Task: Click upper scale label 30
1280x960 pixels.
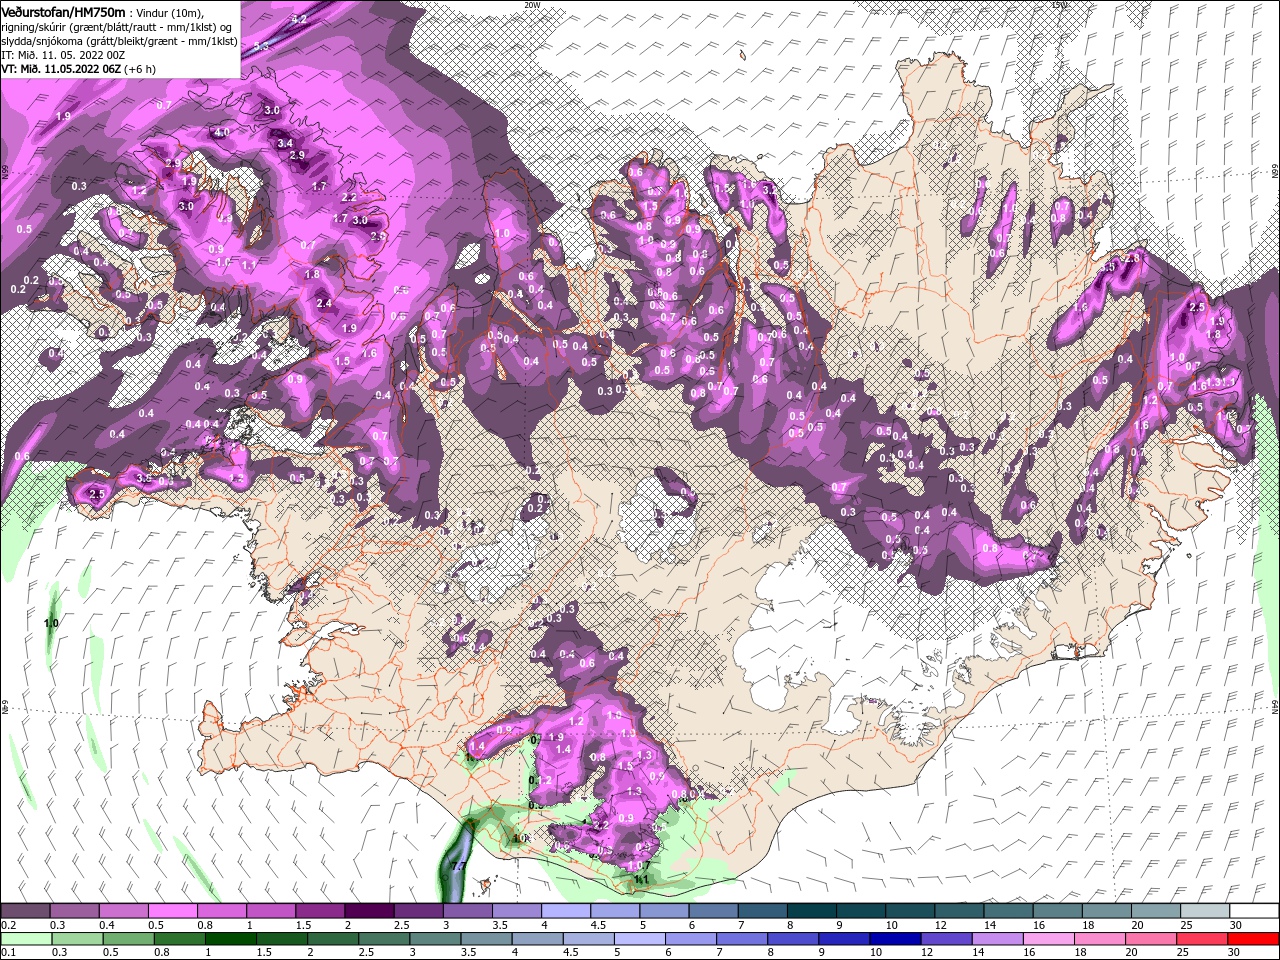Action: point(1236,925)
